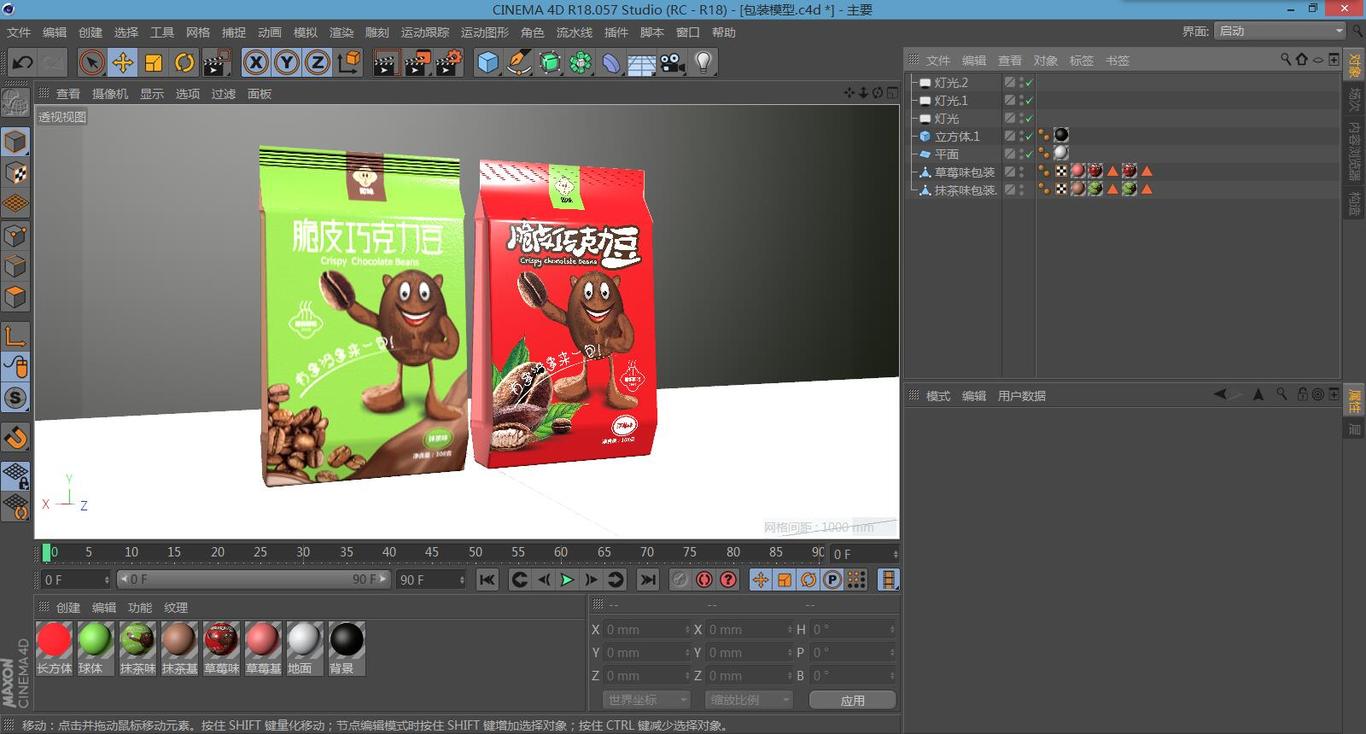Switch to the 场次 side tab
The height and width of the screenshot is (734, 1366).
[x=1355, y=100]
